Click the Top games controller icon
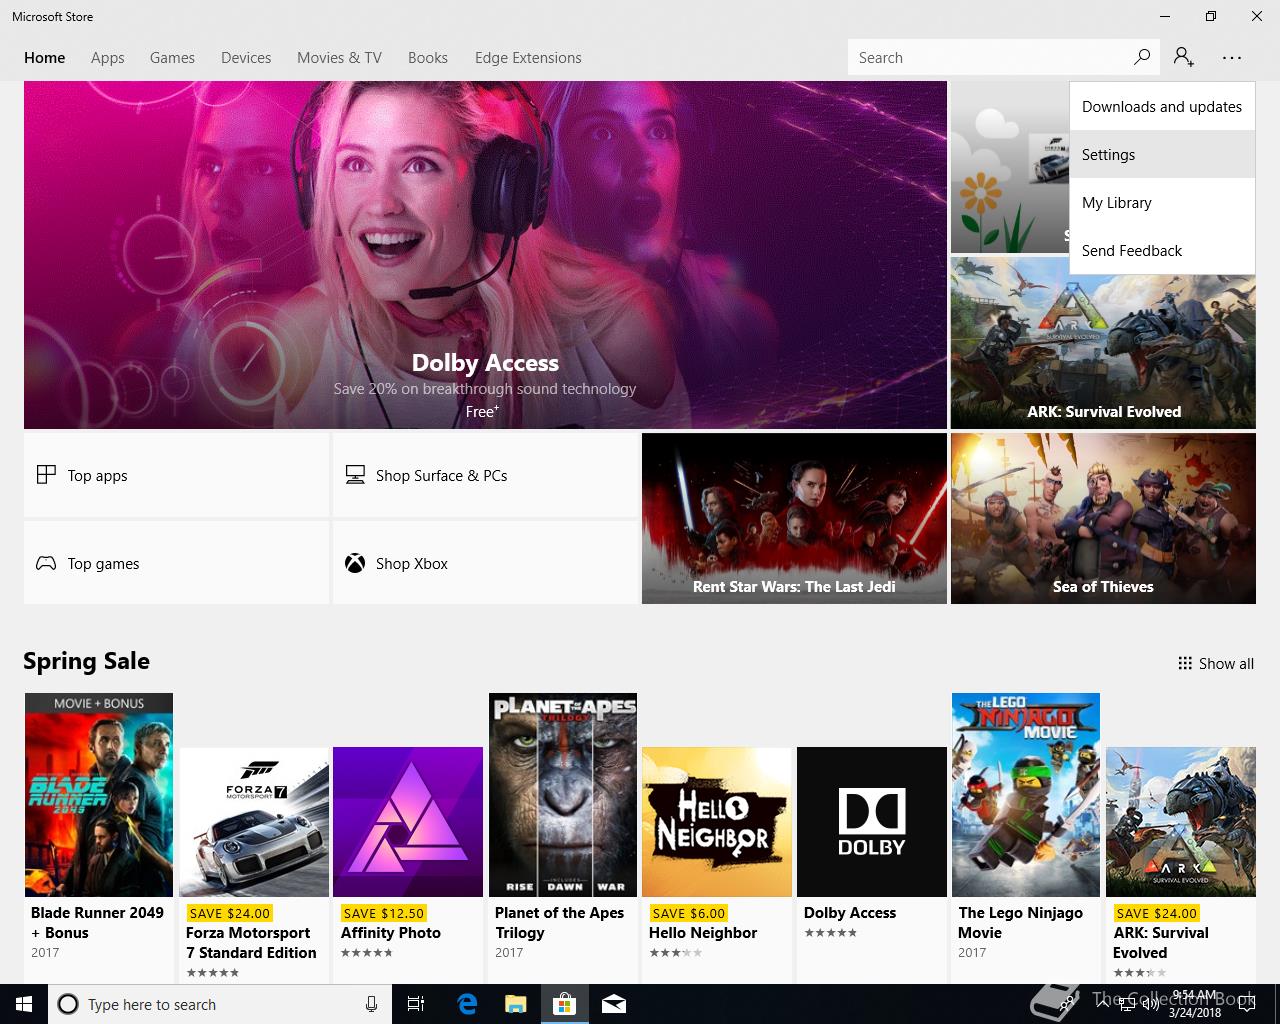This screenshot has width=1280, height=1024. (x=46, y=563)
